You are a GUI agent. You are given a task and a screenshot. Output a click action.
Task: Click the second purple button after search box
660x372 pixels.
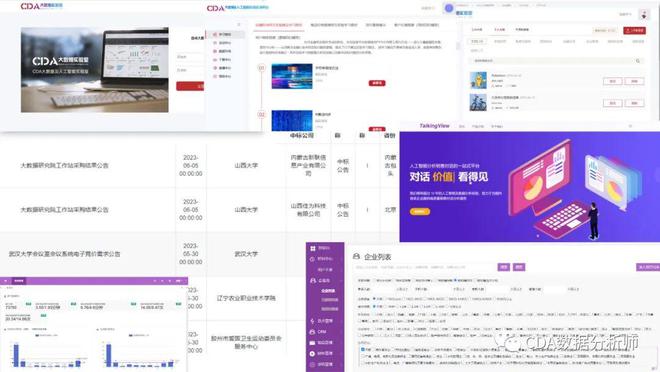[519, 267]
